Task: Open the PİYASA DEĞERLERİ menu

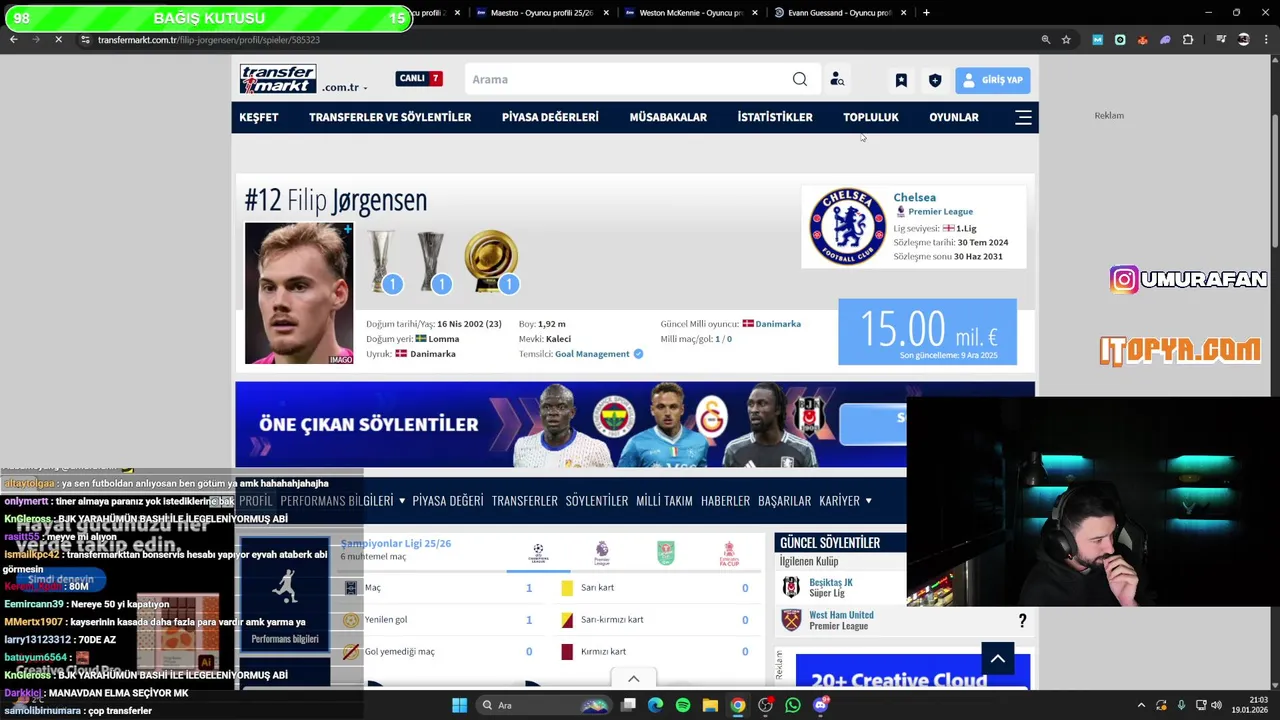Action: [550, 117]
